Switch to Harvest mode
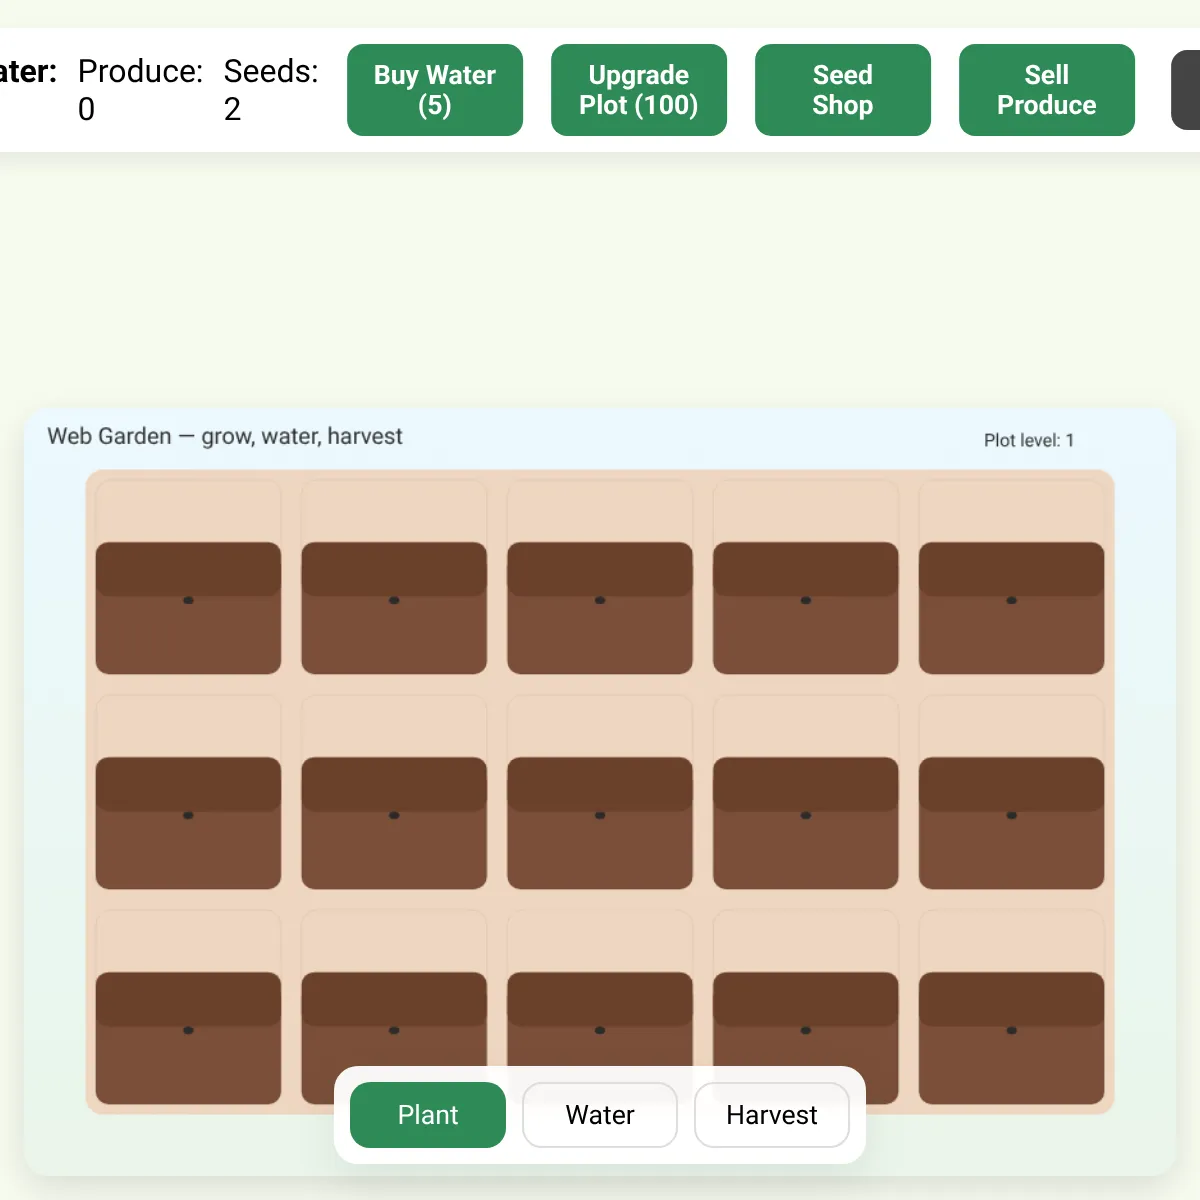 772,1115
